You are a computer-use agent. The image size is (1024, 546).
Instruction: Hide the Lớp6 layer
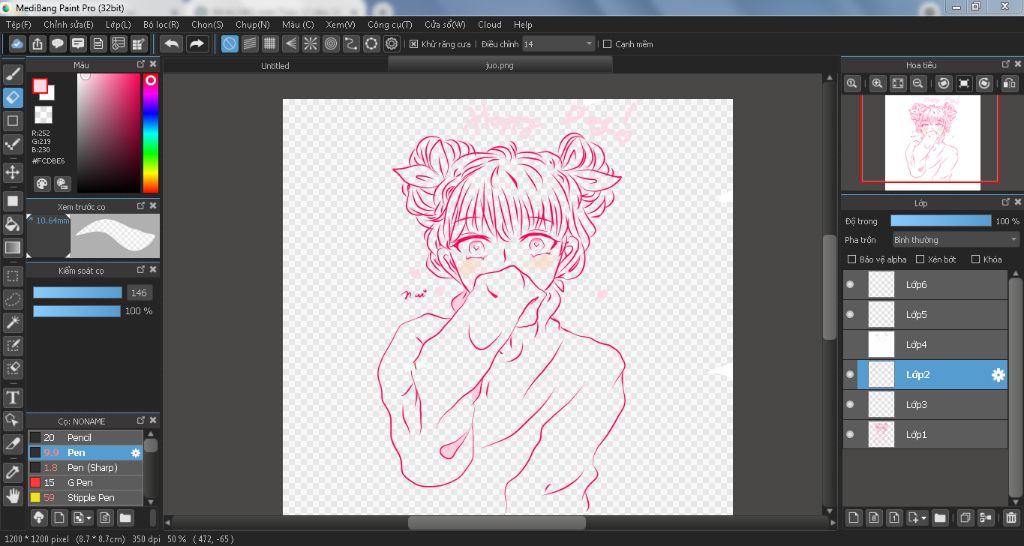850,284
